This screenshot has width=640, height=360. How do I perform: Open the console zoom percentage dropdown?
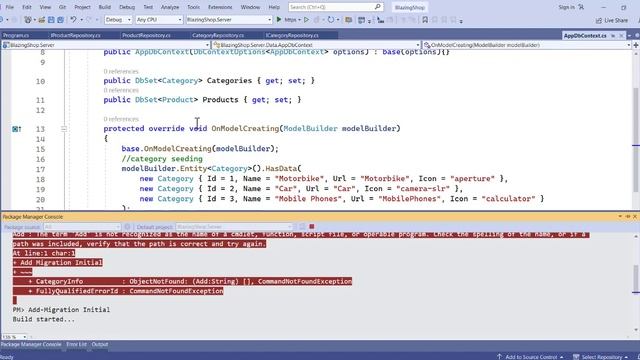click(14, 337)
